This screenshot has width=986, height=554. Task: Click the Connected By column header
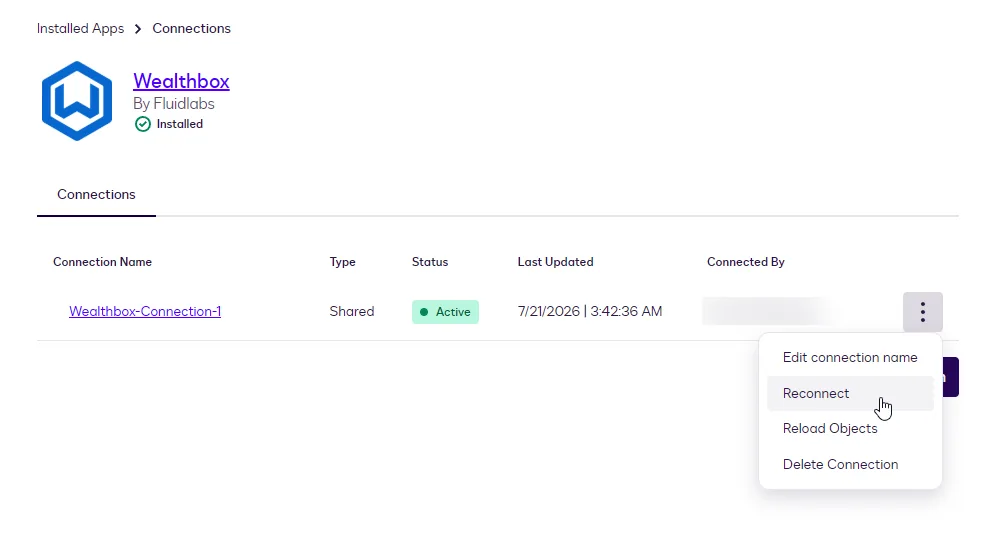pyautogui.click(x=746, y=262)
